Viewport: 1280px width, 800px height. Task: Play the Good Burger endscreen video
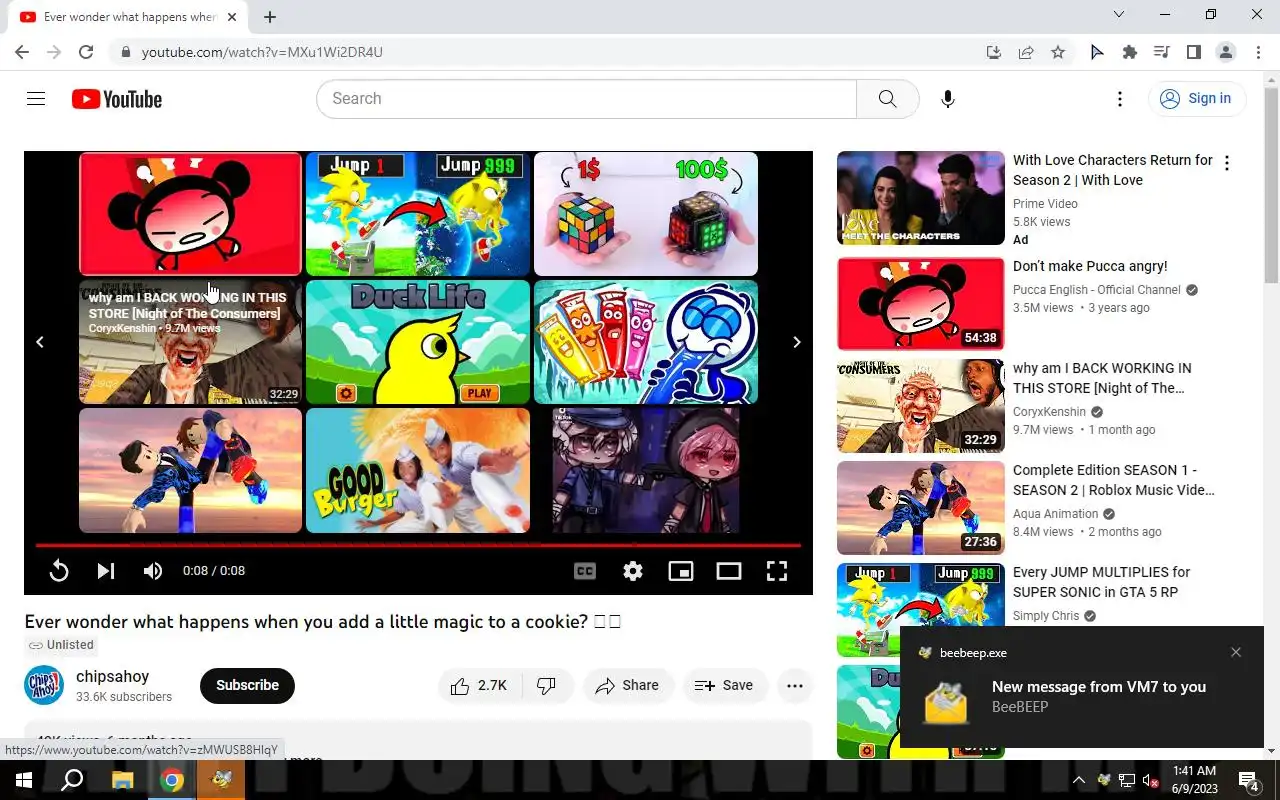click(x=418, y=470)
